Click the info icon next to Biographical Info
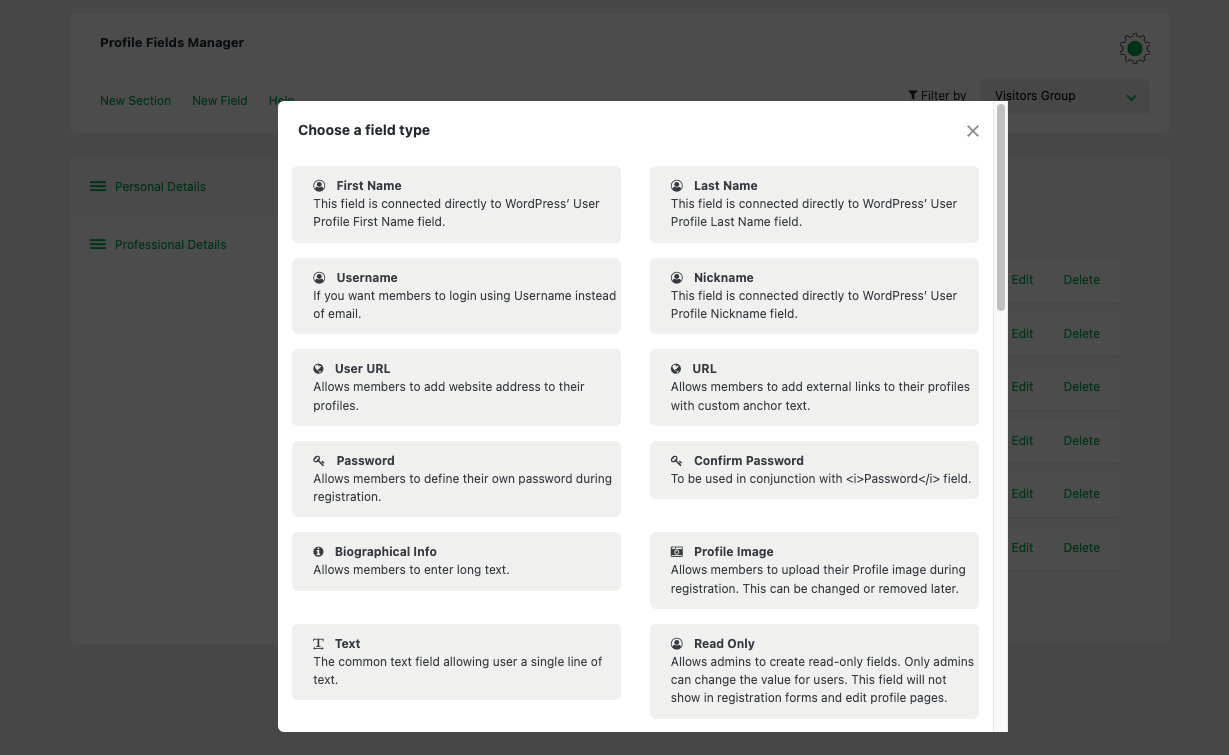Viewport: 1229px width, 755px height. [x=318, y=552]
